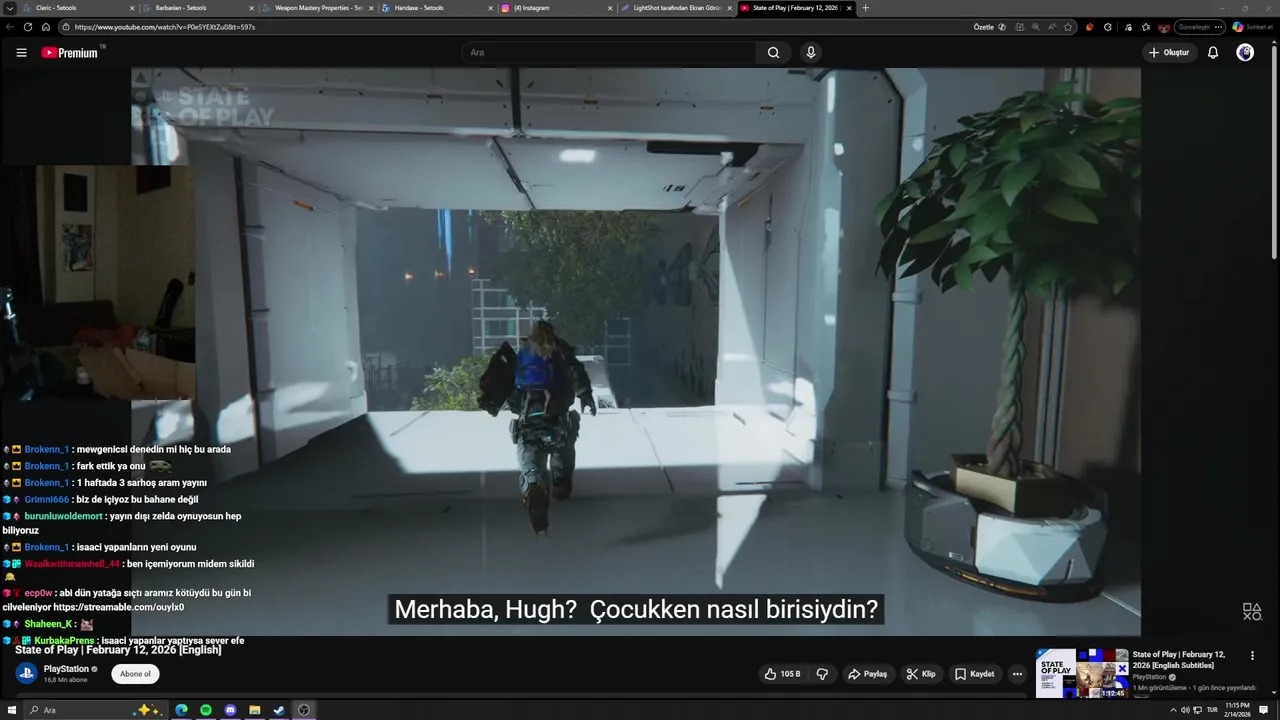Open the volume speaker icon in system tray
Screen dimensions: 1280x720
click(1185, 710)
